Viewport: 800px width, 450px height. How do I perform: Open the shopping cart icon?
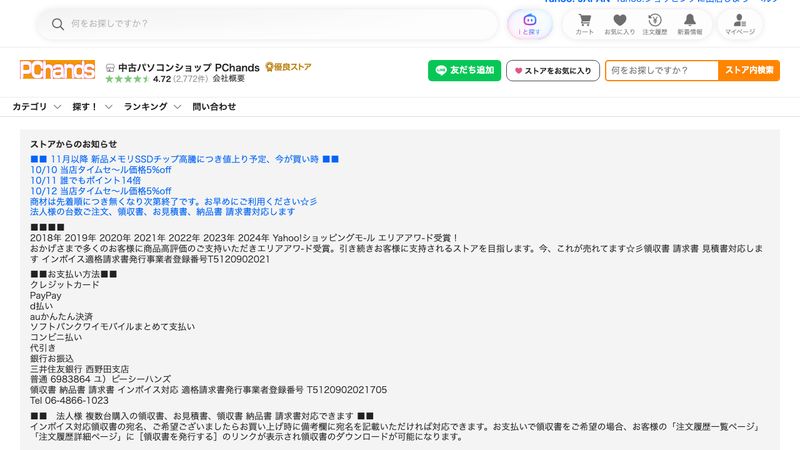pyautogui.click(x=585, y=24)
